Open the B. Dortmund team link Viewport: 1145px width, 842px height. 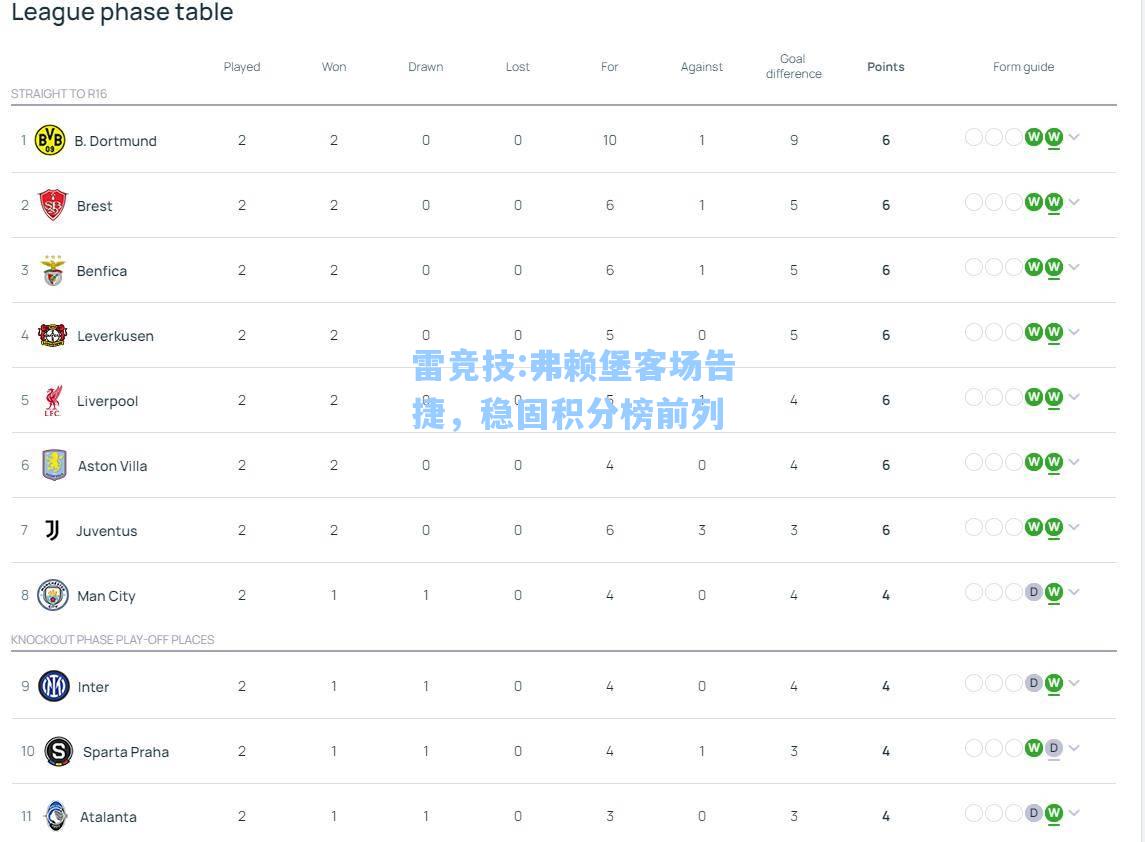coord(115,141)
